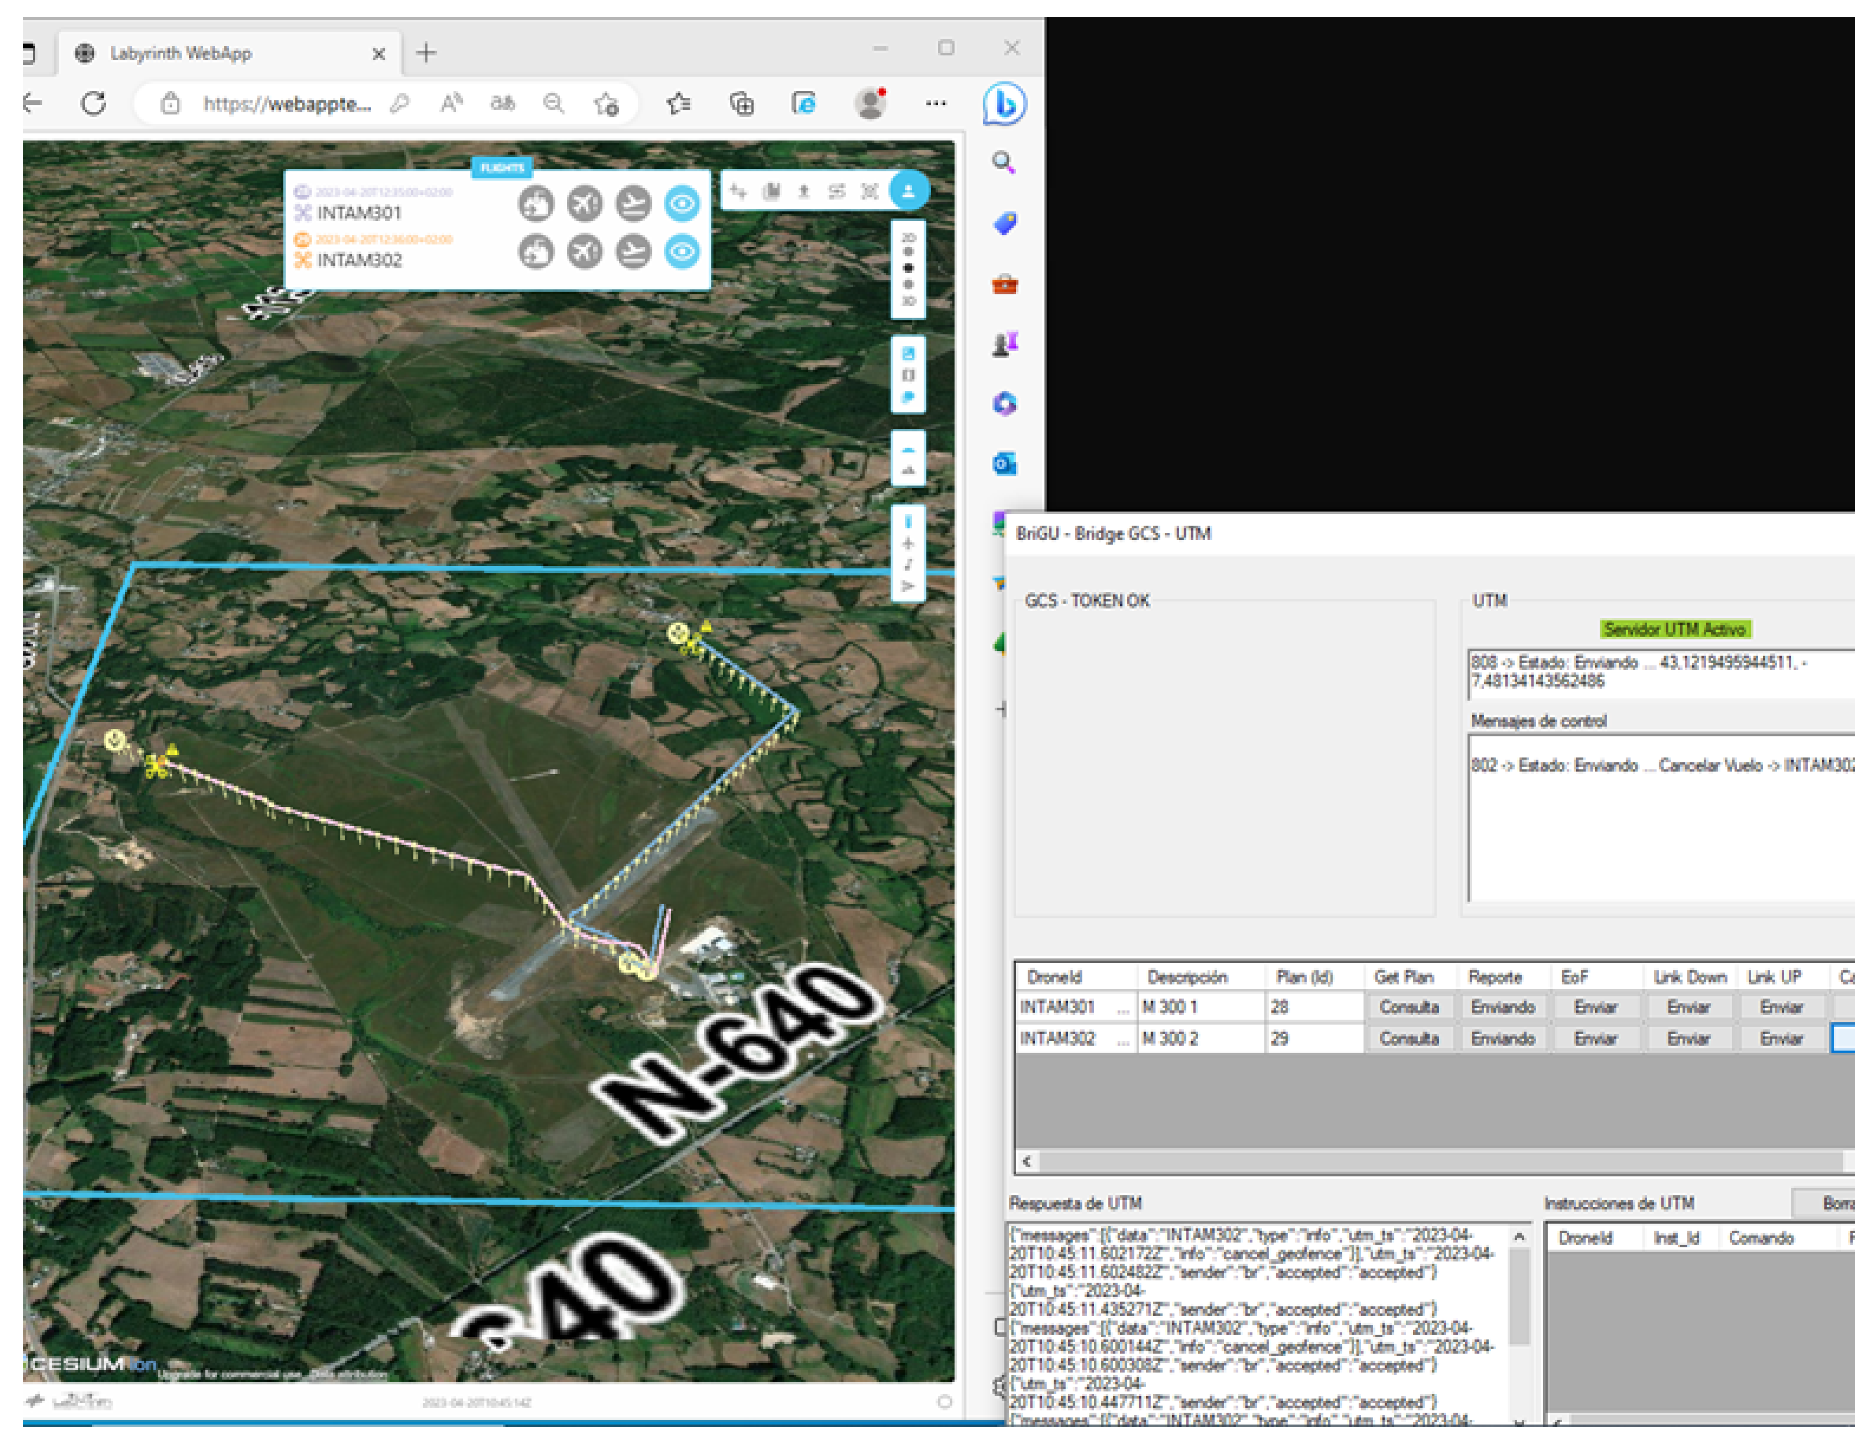The image size is (1875, 1454).
Task: Click the Outlook icon in Edge sidebar
Action: [x=1004, y=464]
